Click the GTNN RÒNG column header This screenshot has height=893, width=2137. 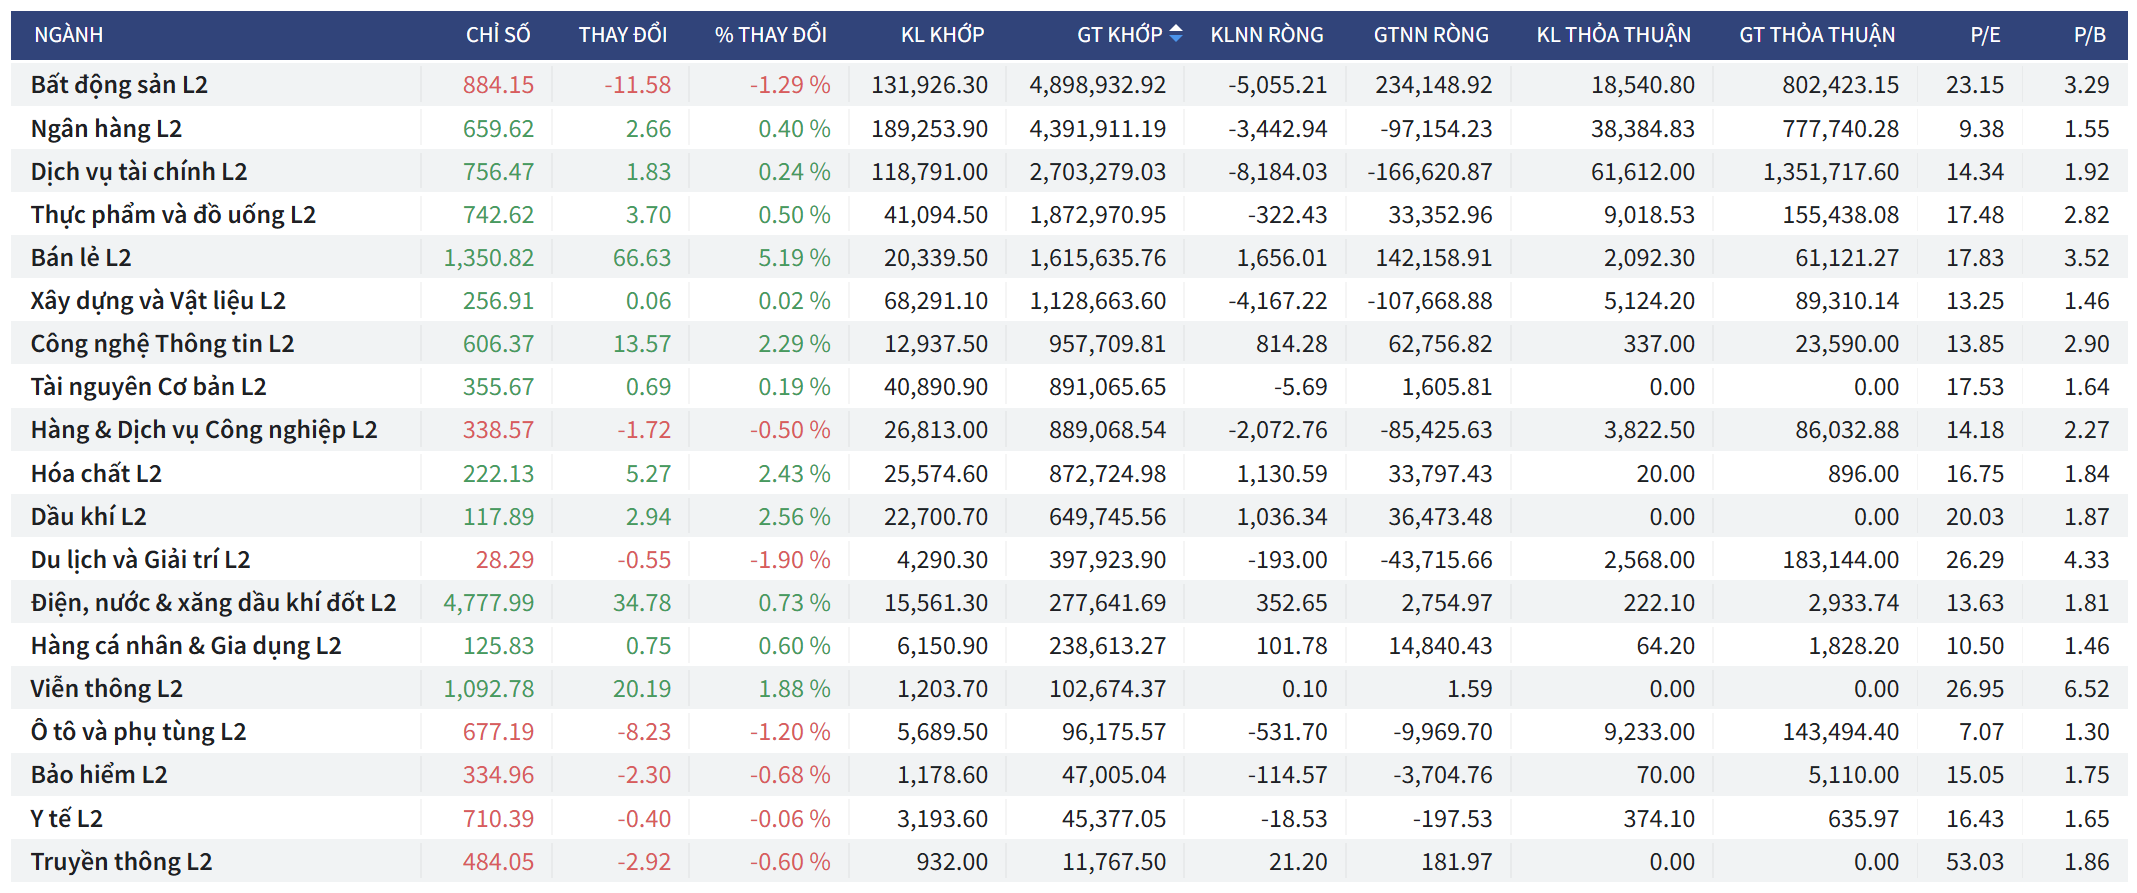[1430, 35]
